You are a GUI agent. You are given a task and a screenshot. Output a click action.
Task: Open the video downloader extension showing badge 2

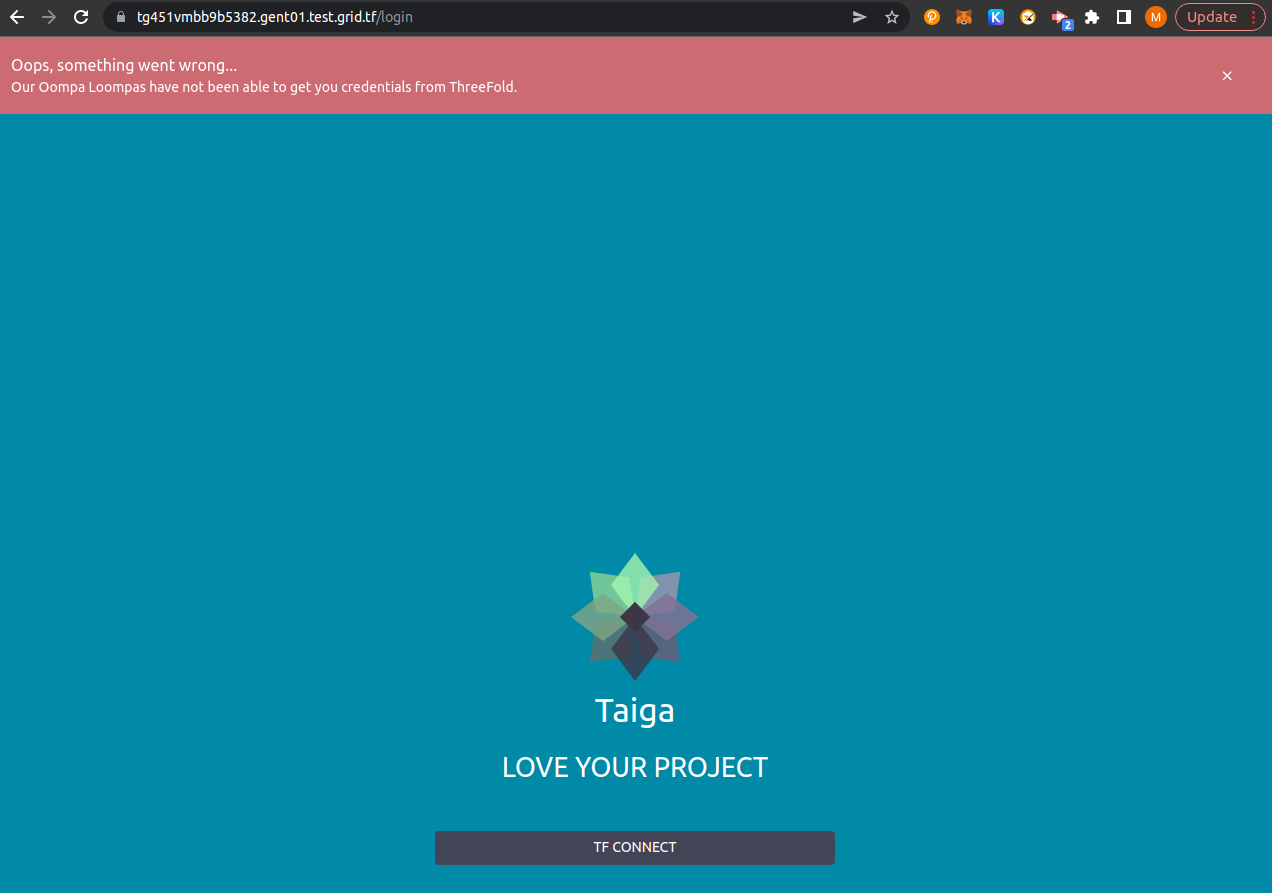click(1060, 17)
